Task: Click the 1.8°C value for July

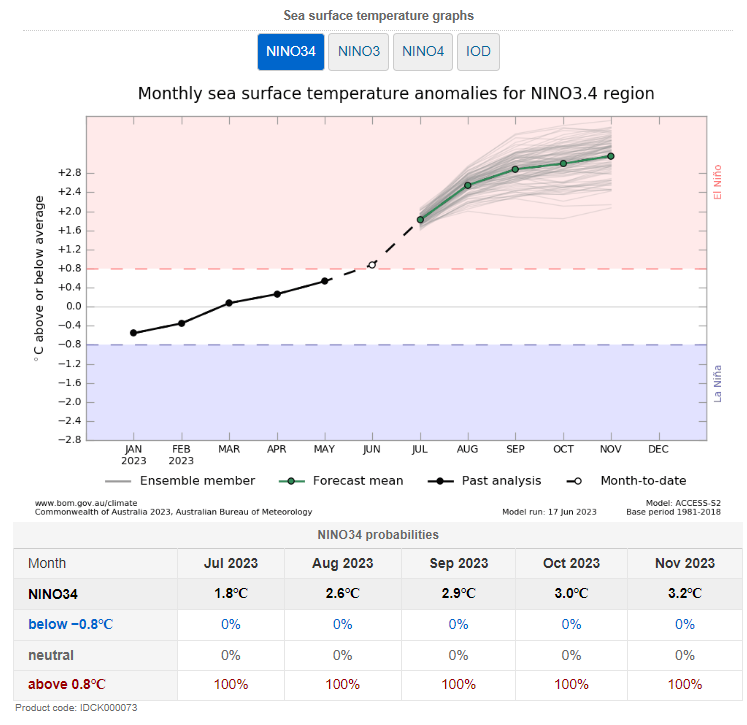Action: (231, 594)
